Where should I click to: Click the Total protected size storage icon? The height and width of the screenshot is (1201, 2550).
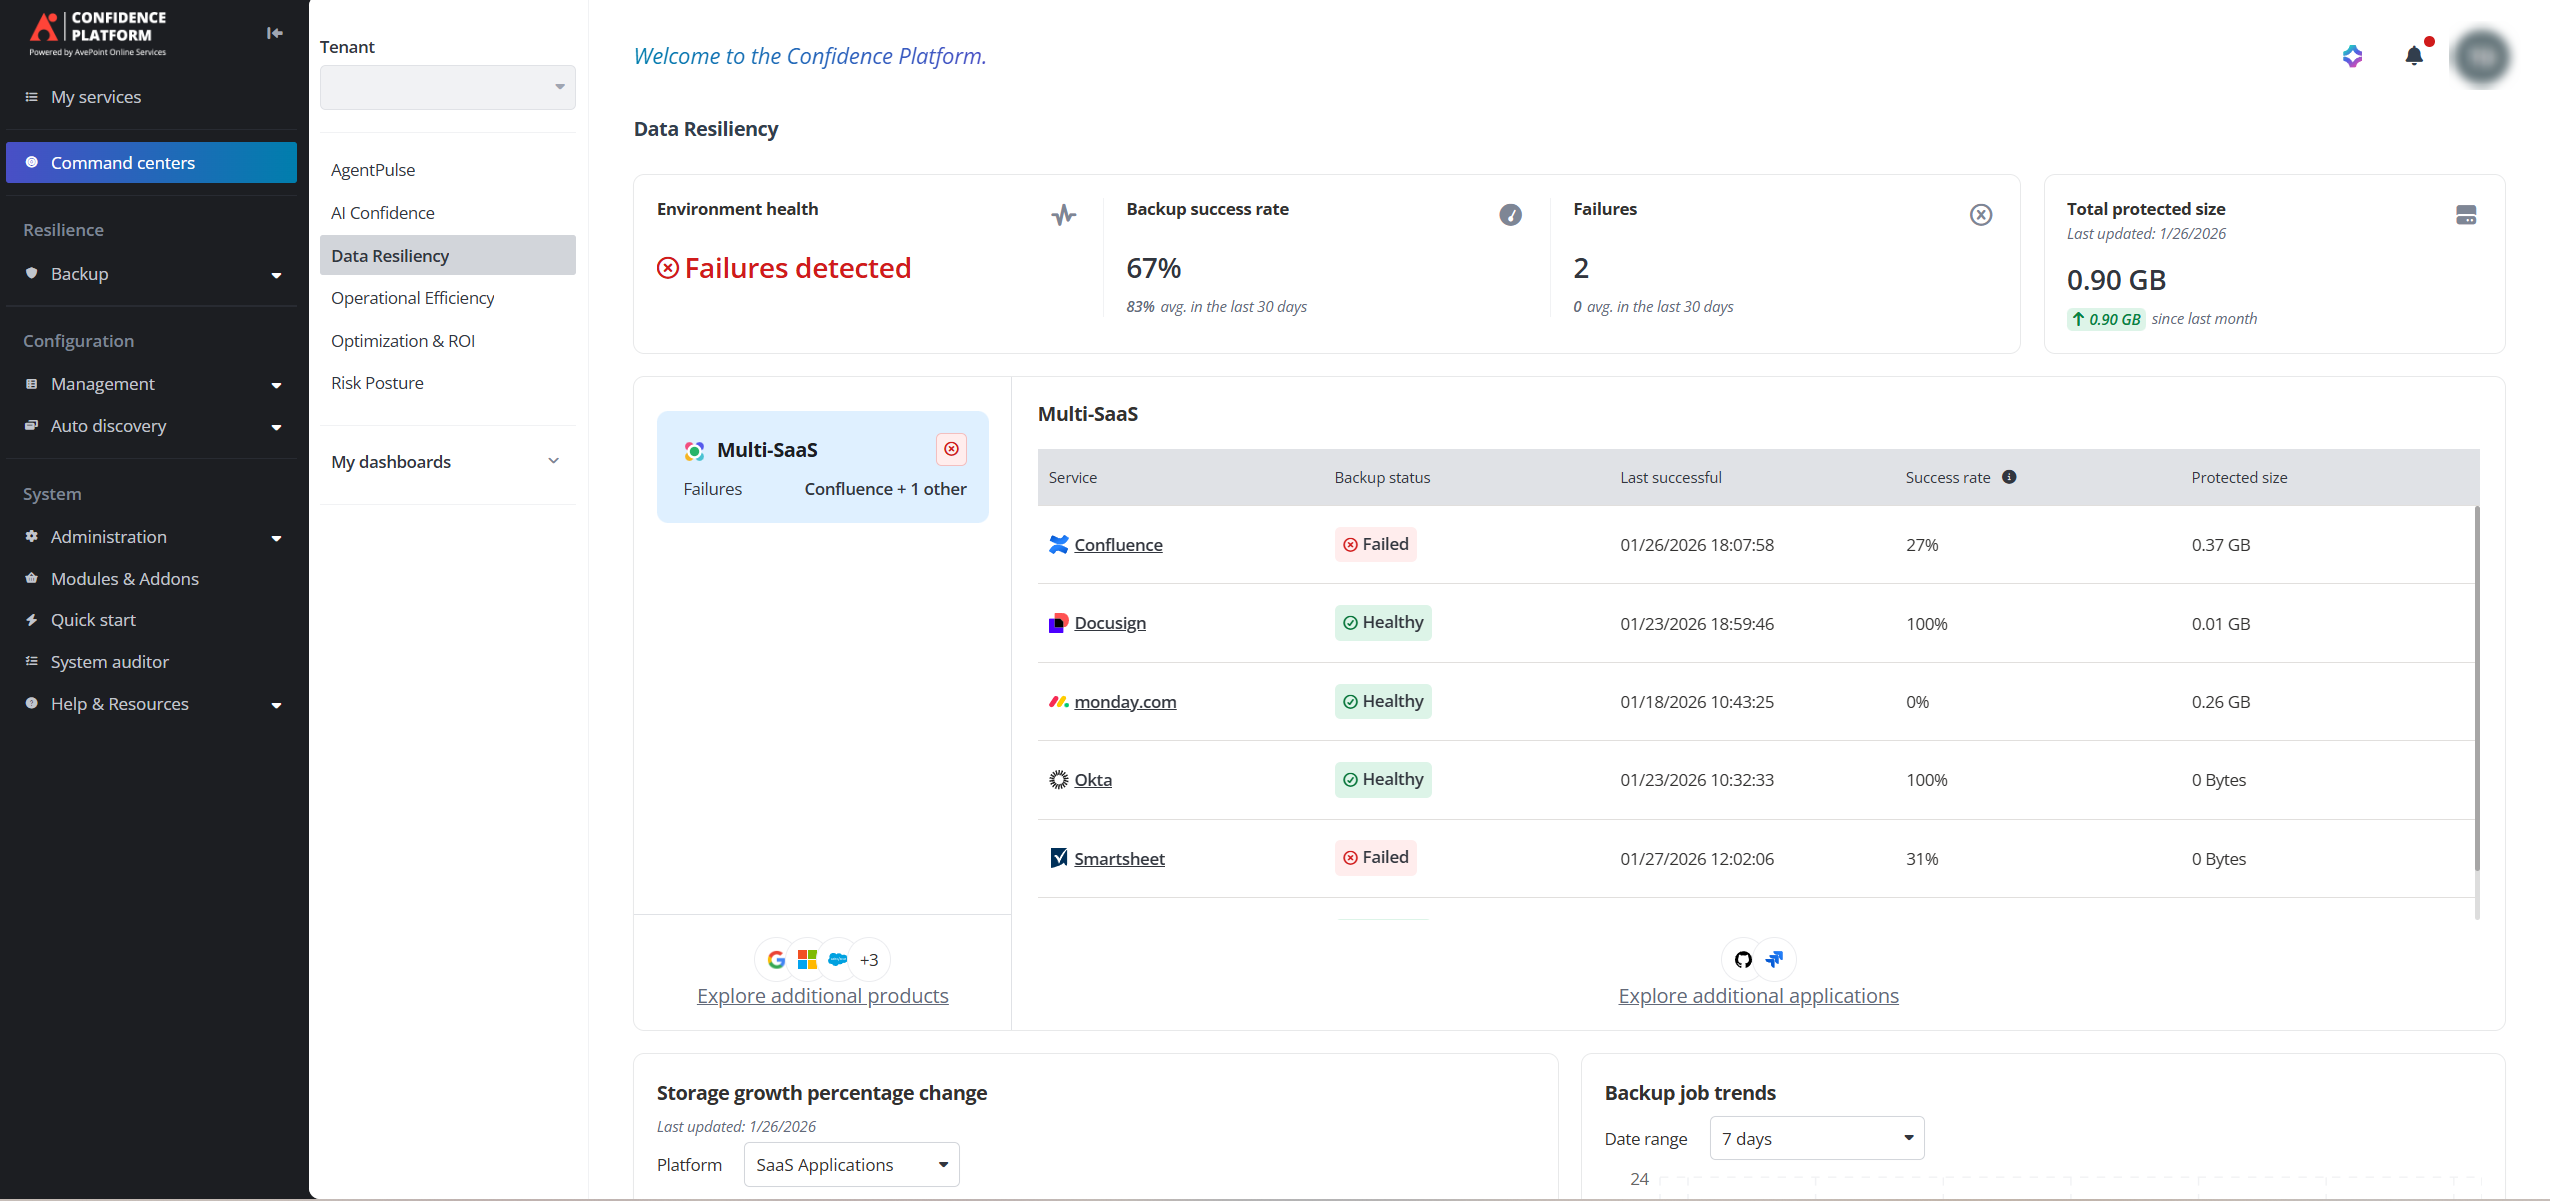coord(2466,215)
